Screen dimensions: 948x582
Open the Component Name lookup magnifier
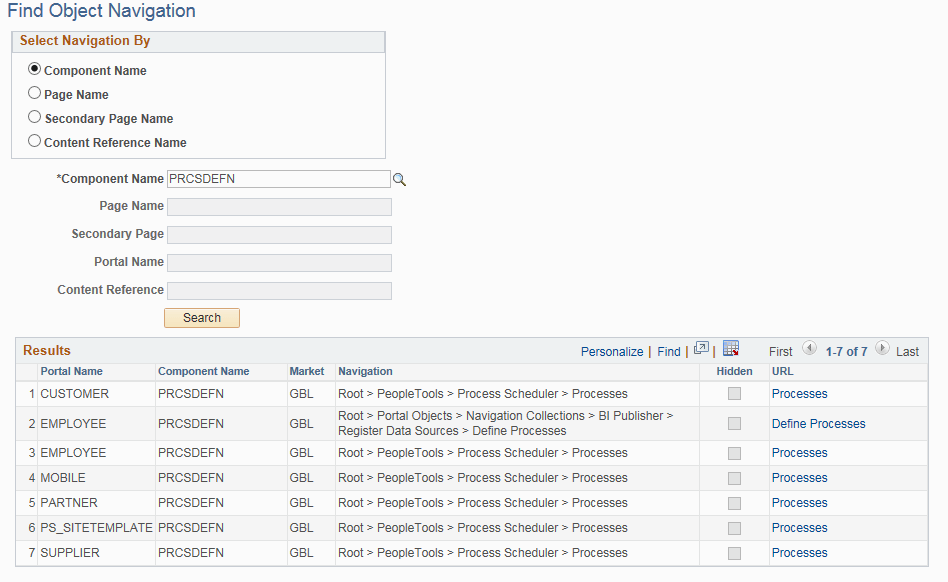[400, 179]
